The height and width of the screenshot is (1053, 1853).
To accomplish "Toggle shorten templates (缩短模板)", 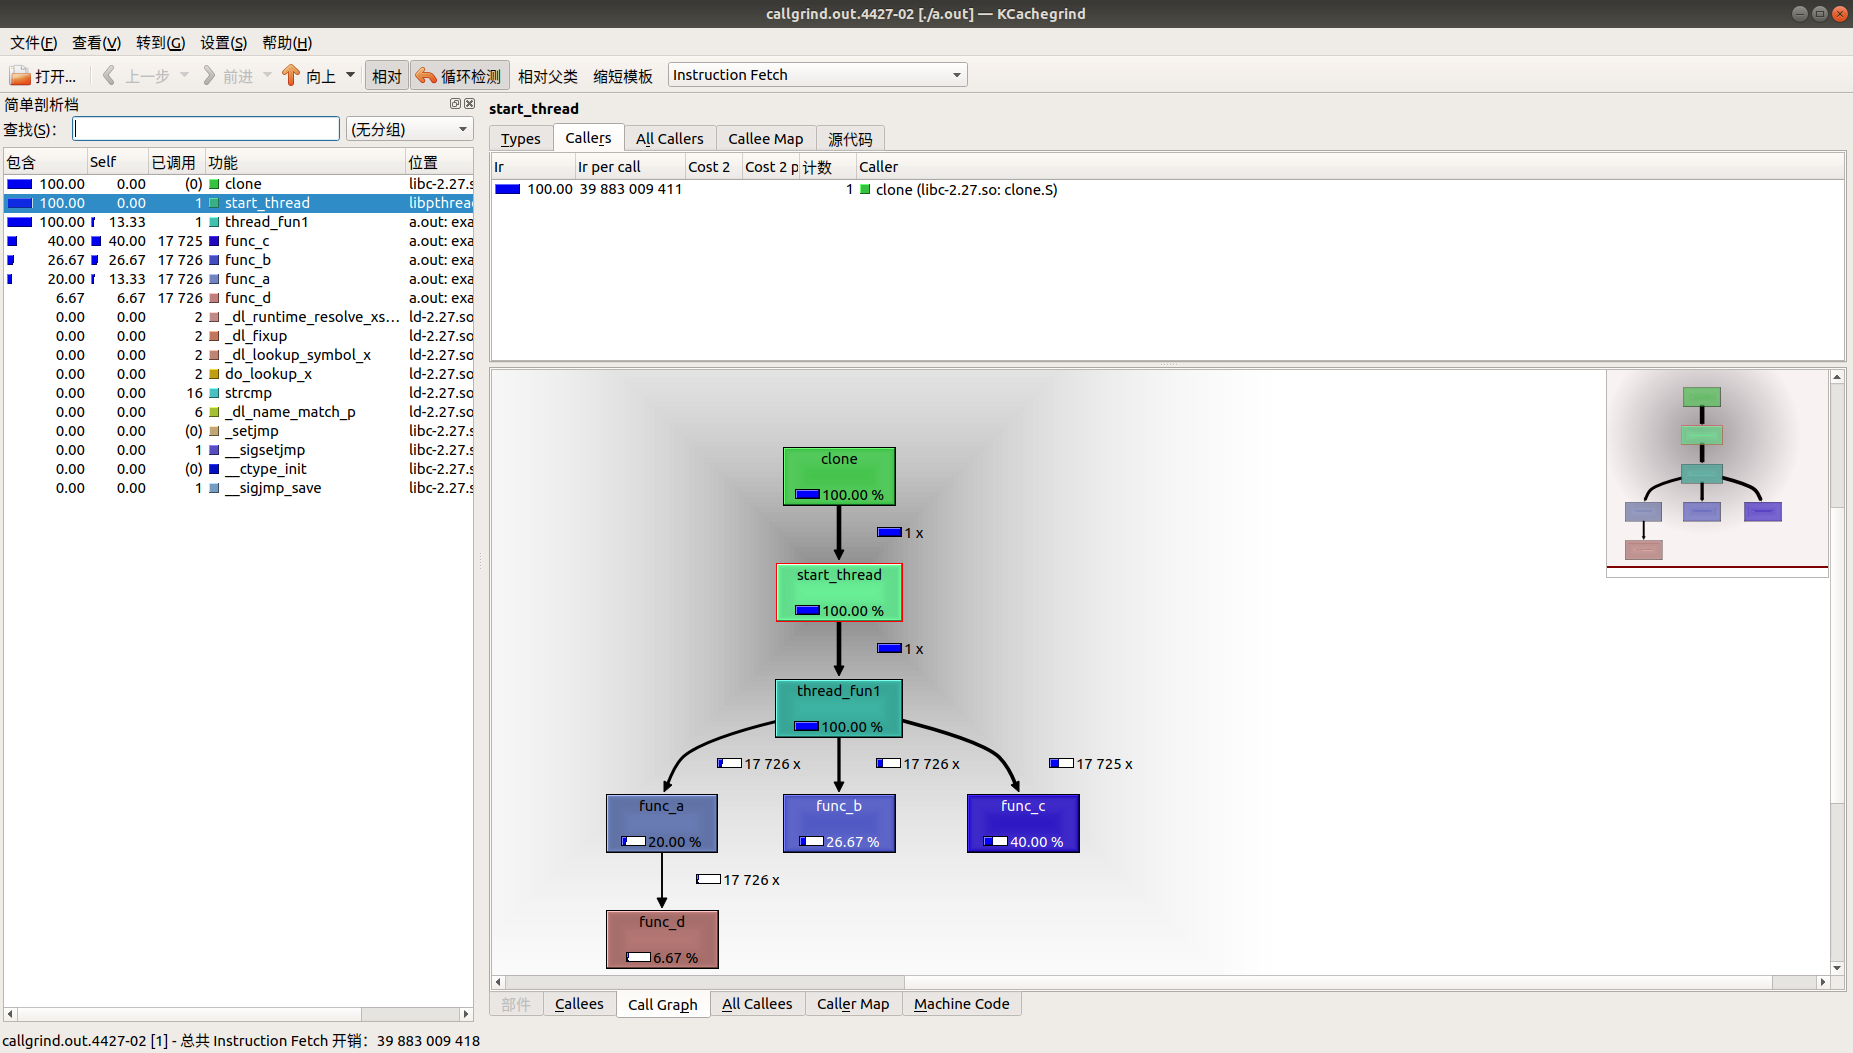I will click(x=623, y=76).
